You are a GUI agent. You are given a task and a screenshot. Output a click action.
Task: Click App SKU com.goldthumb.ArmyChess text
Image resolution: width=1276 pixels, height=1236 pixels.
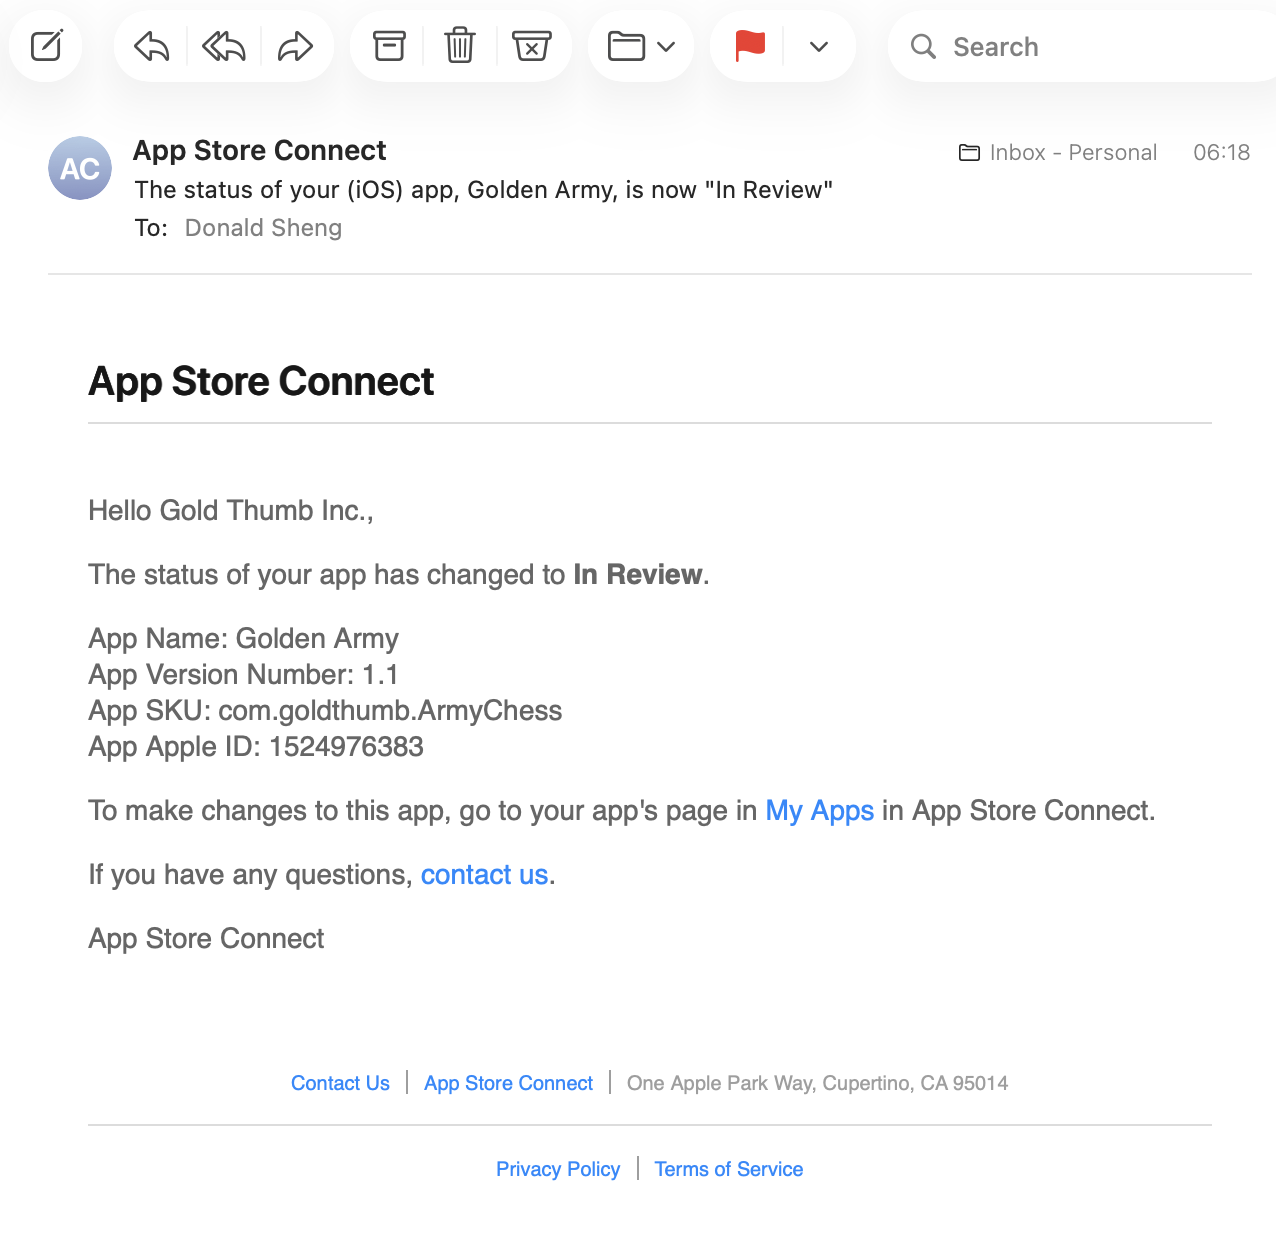(x=325, y=711)
